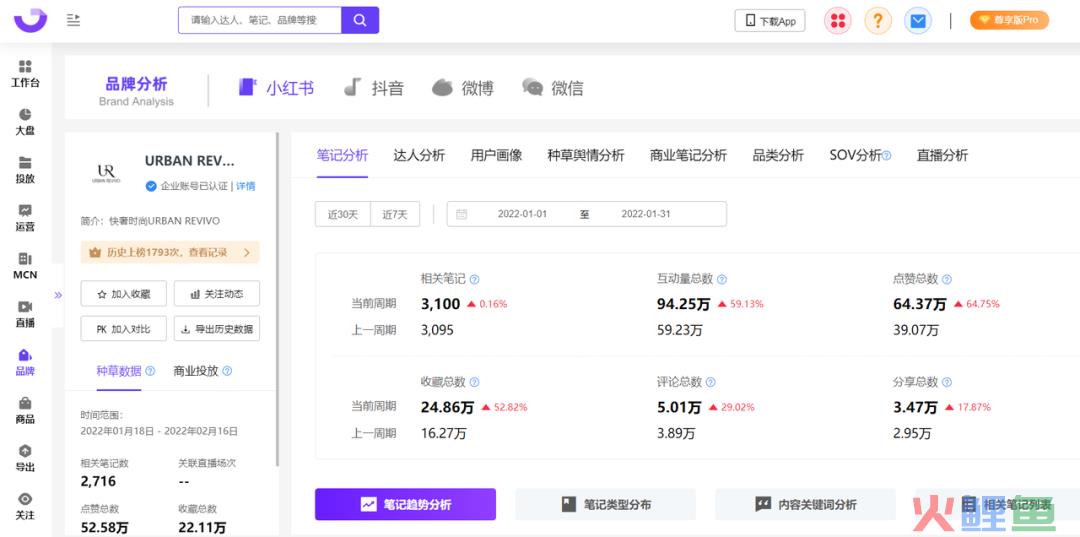Open 商品 in the left sidebar

tap(25, 410)
